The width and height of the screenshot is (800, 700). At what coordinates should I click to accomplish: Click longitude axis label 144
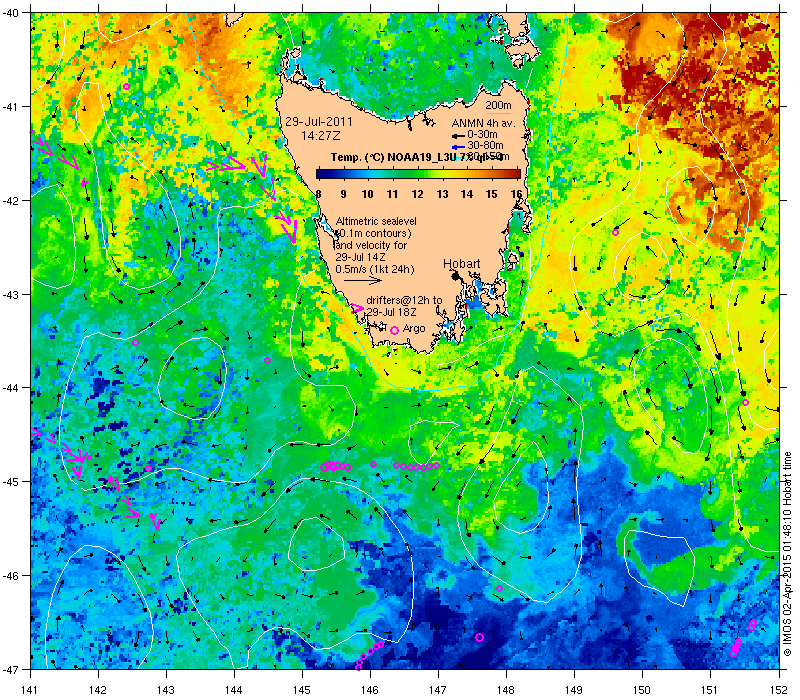pyautogui.click(x=234, y=690)
